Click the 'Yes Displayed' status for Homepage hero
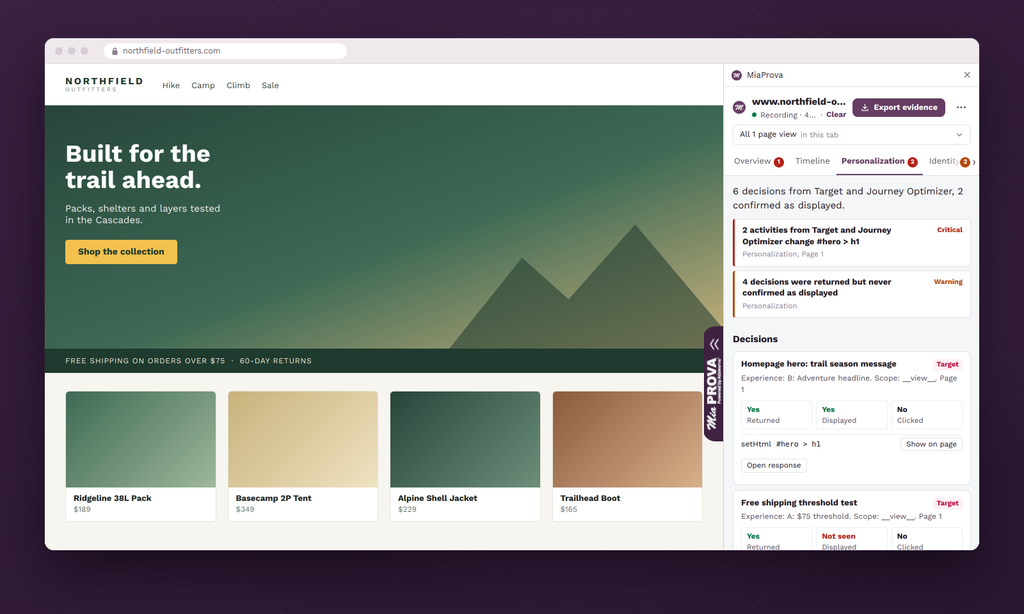Viewport: 1024px width, 614px height. (852, 415)
